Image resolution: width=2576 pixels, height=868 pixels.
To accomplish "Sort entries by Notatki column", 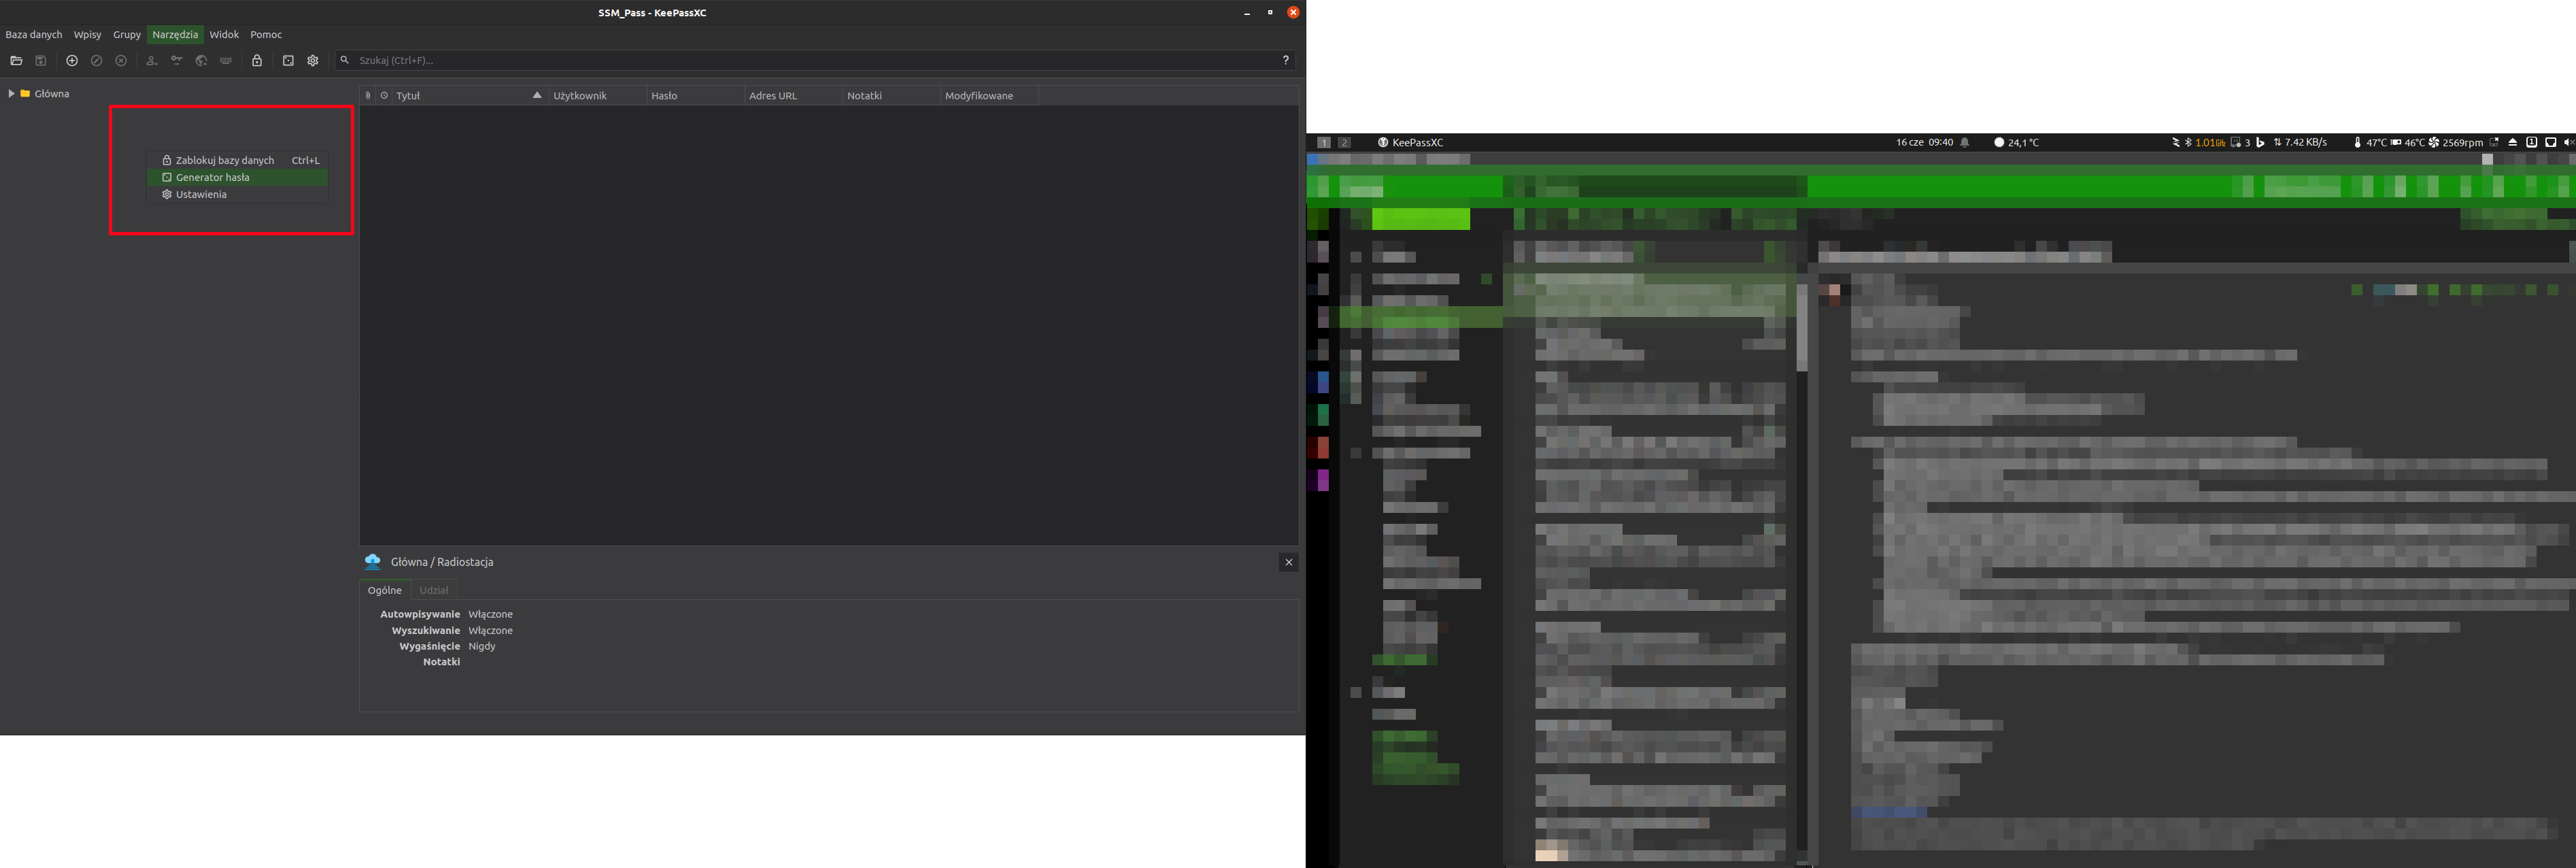I will point(891,96).
